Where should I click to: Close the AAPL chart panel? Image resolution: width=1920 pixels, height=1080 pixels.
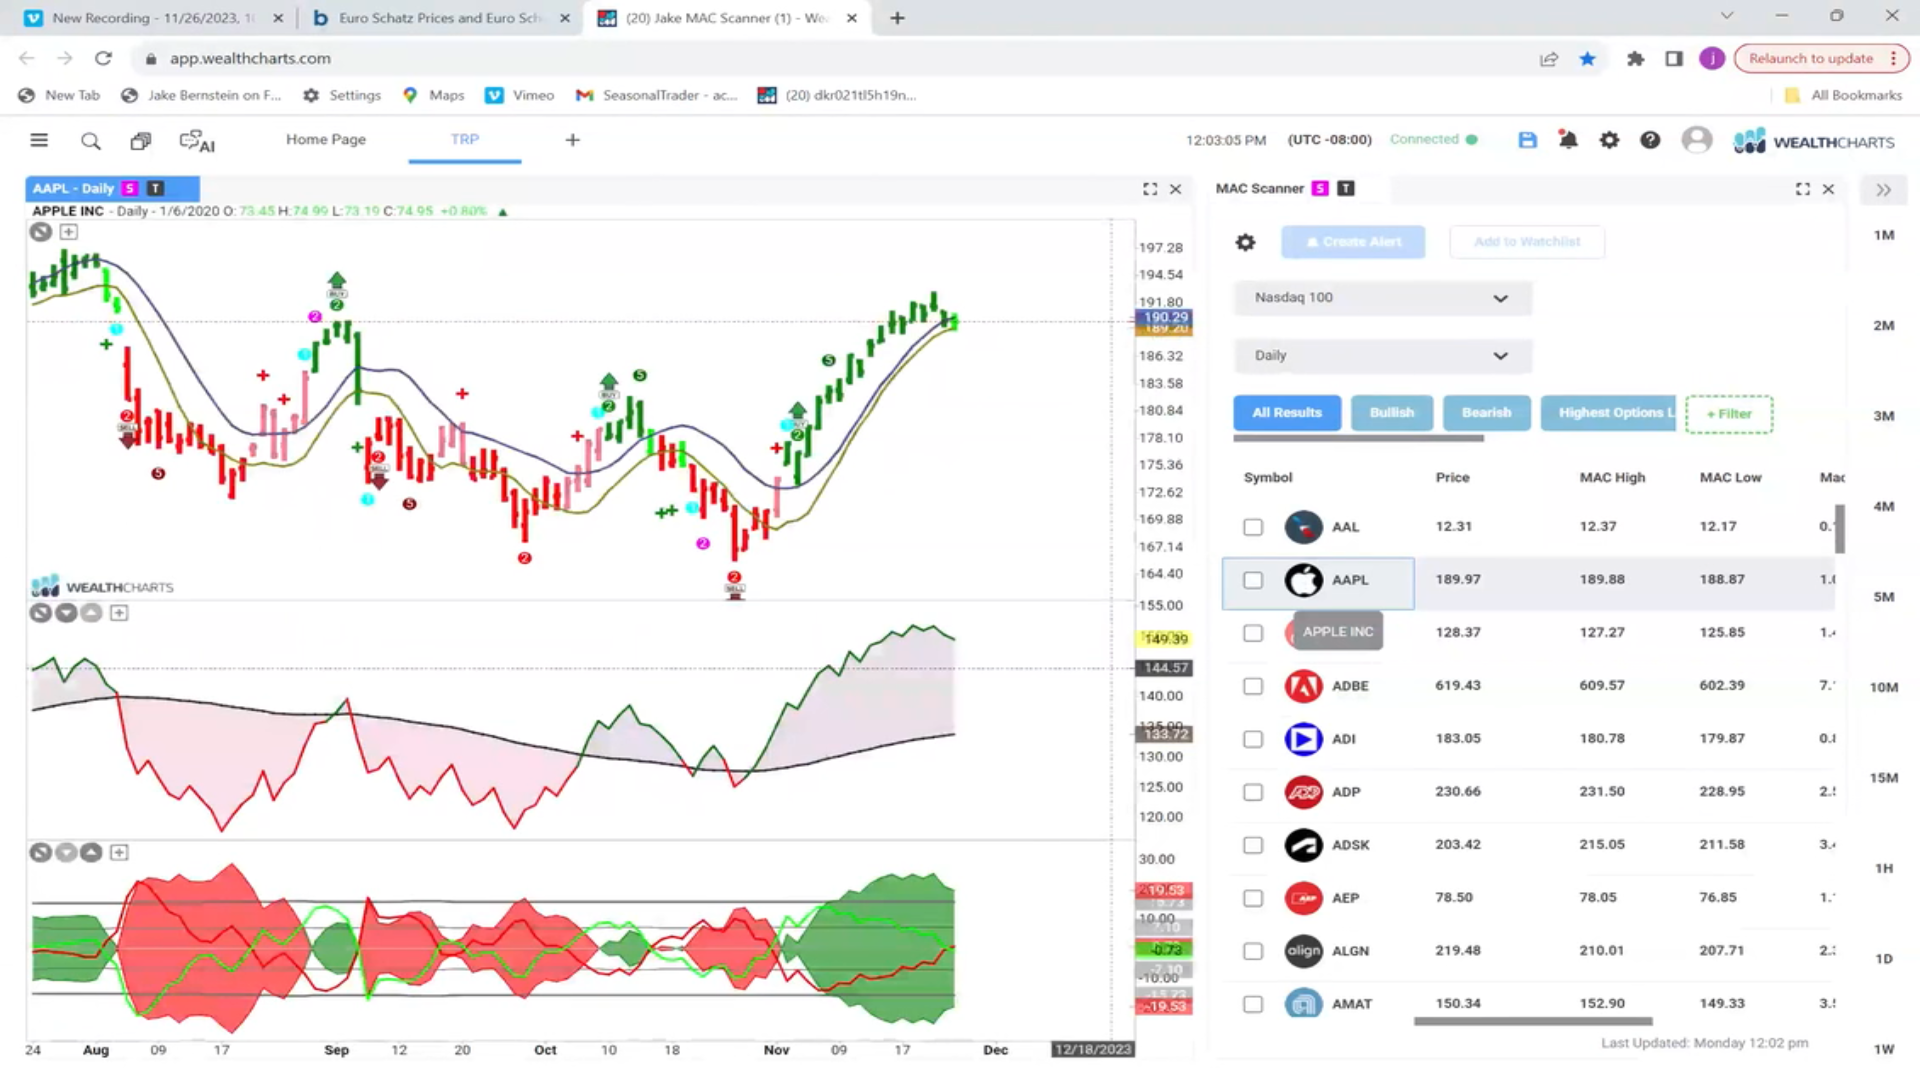click(1176, 189)
